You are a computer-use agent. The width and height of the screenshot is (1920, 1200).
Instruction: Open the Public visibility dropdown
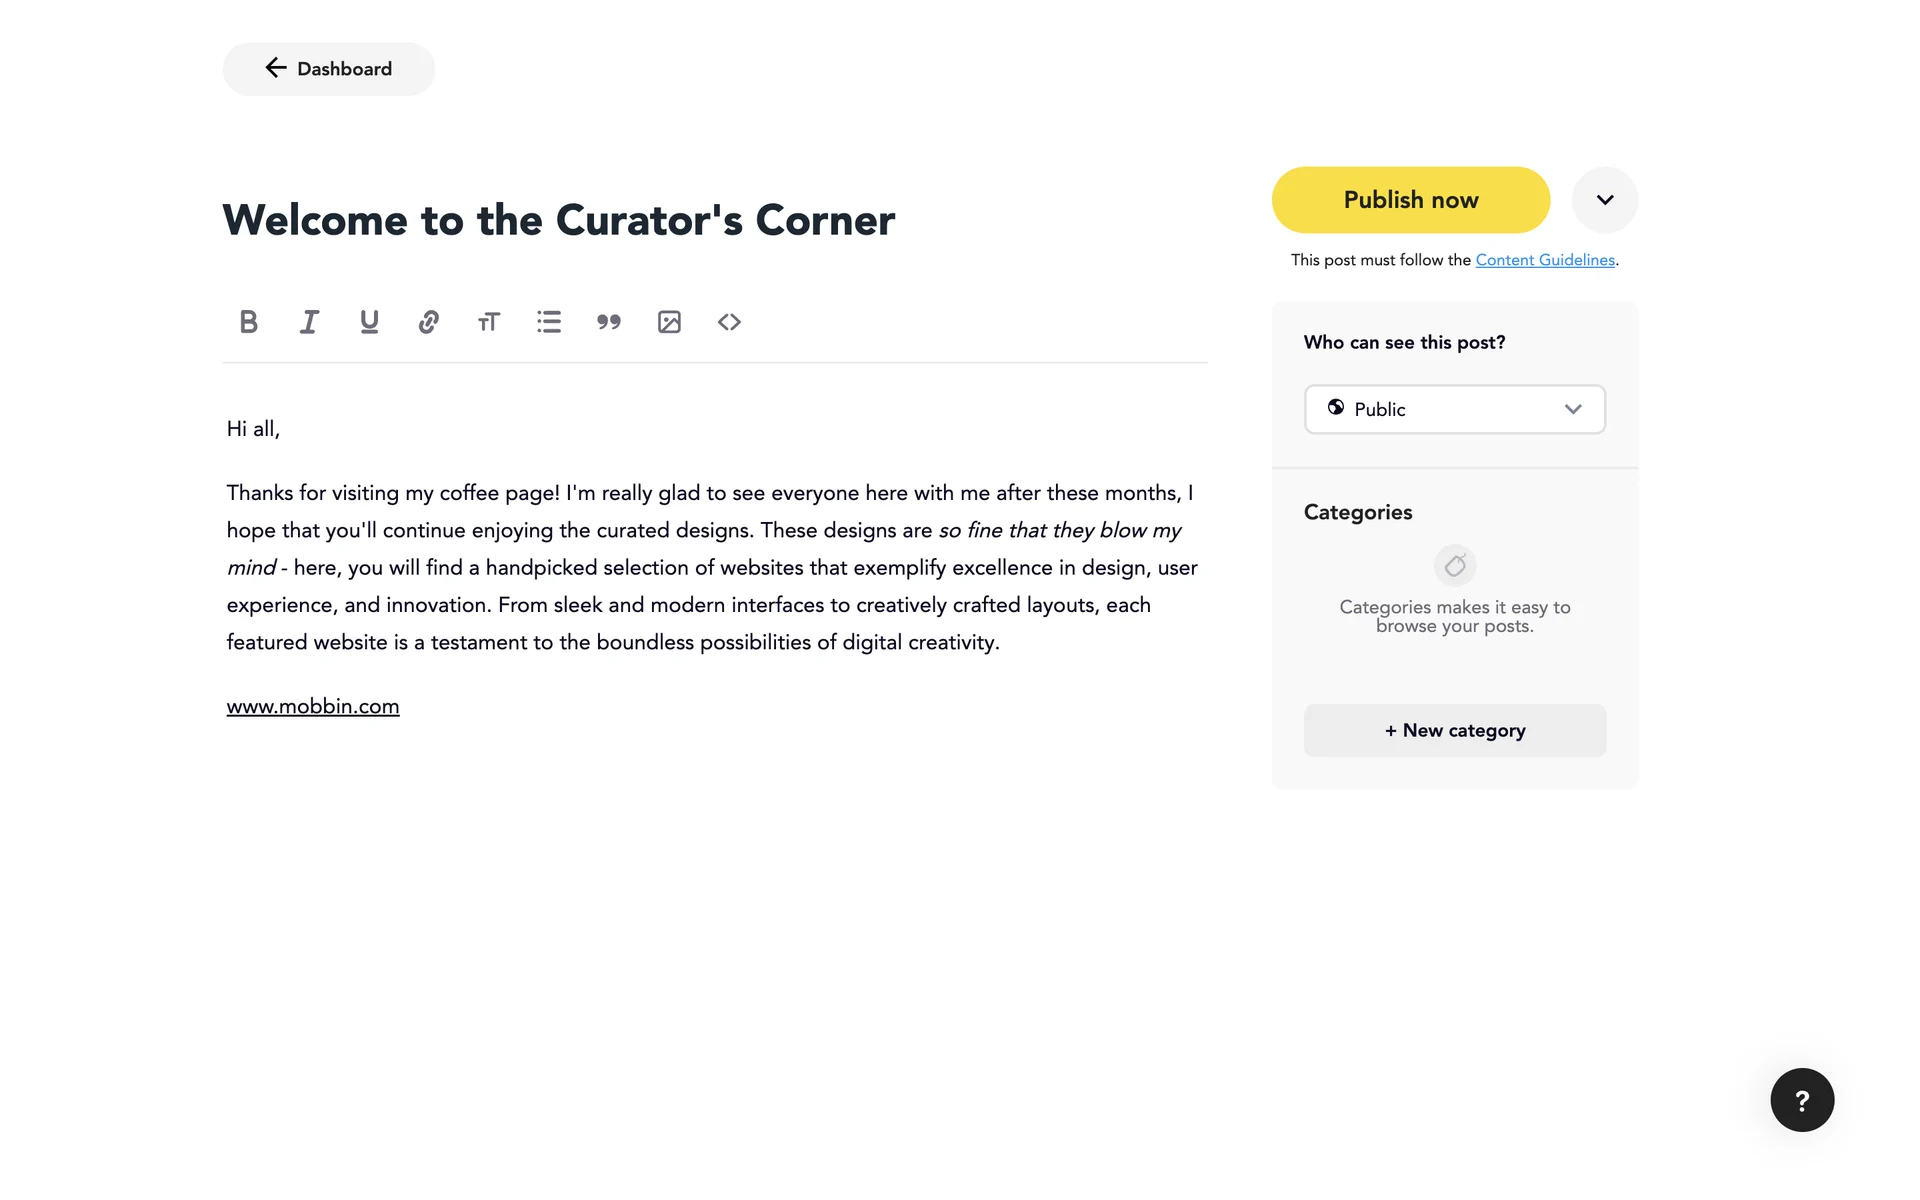coord(1455,409)
